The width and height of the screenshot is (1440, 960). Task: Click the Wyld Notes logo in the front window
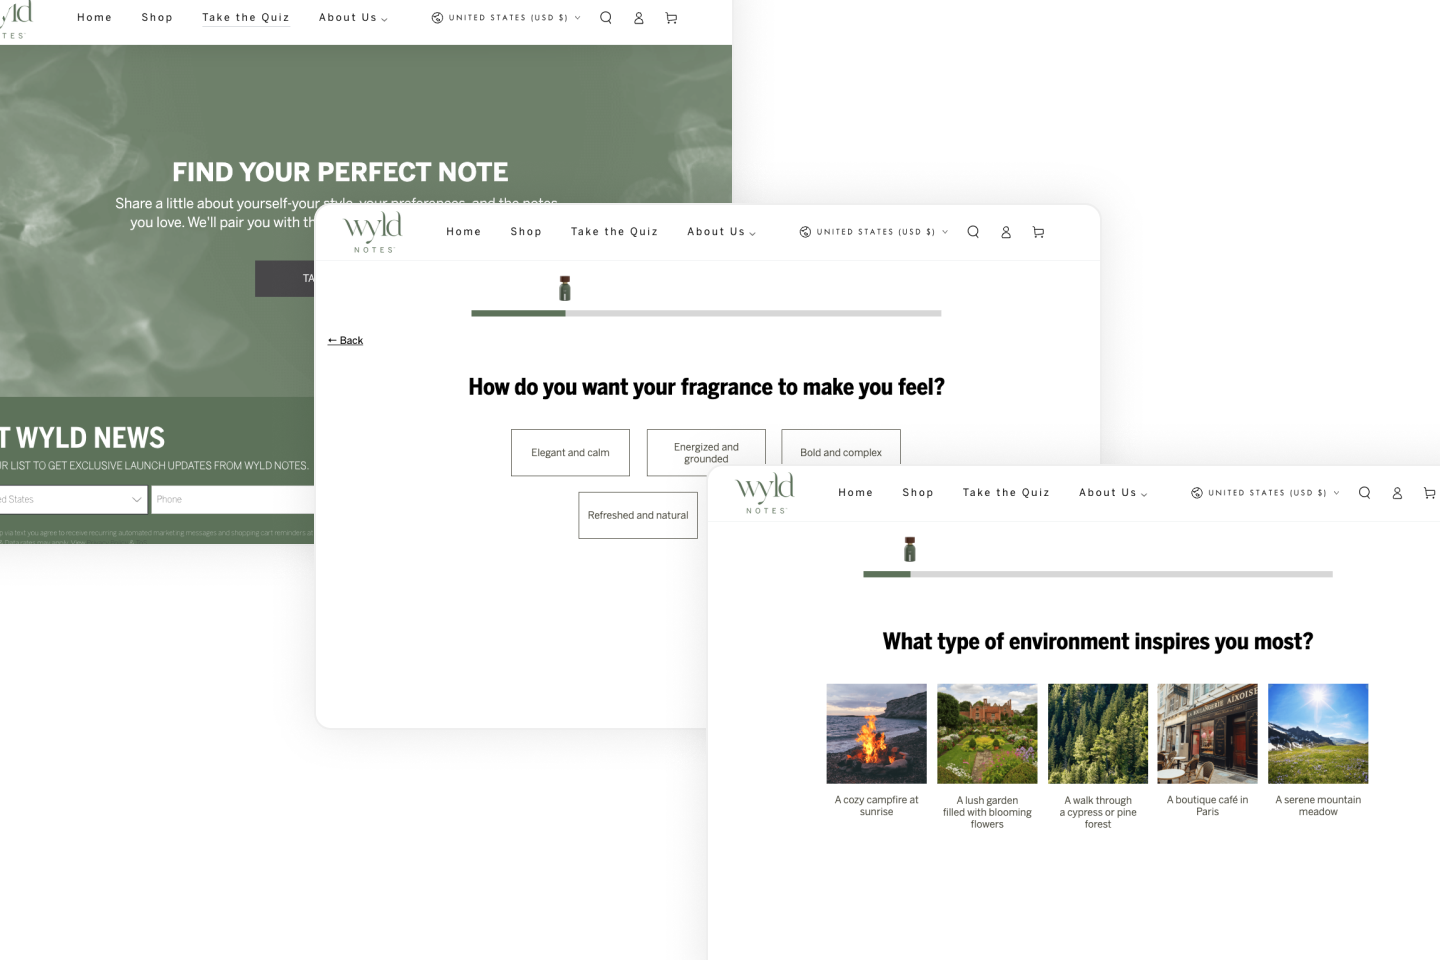765,494
